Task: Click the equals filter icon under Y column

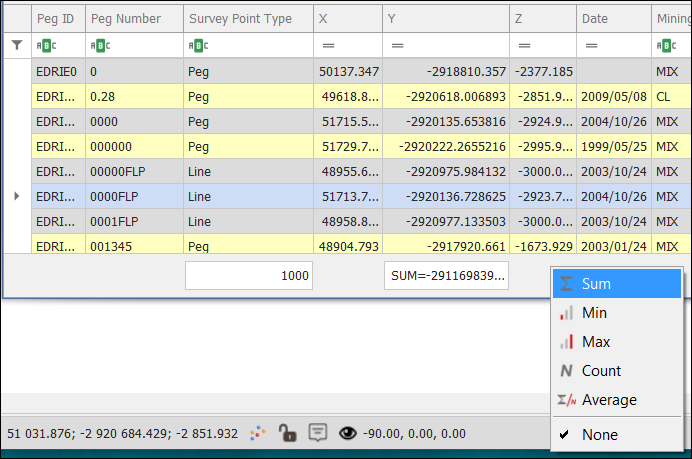Action: (397, 45)
